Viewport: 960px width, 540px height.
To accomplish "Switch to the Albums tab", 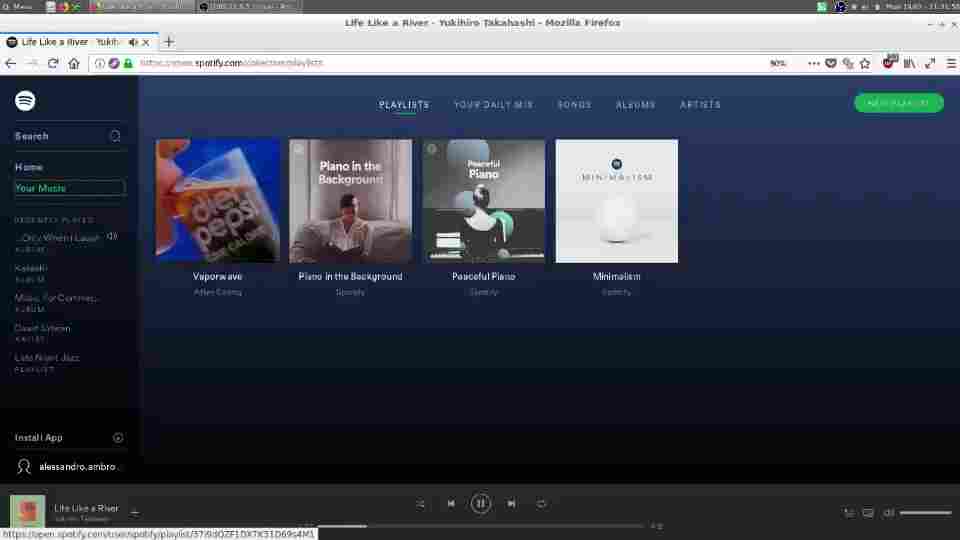I will 636,105.
